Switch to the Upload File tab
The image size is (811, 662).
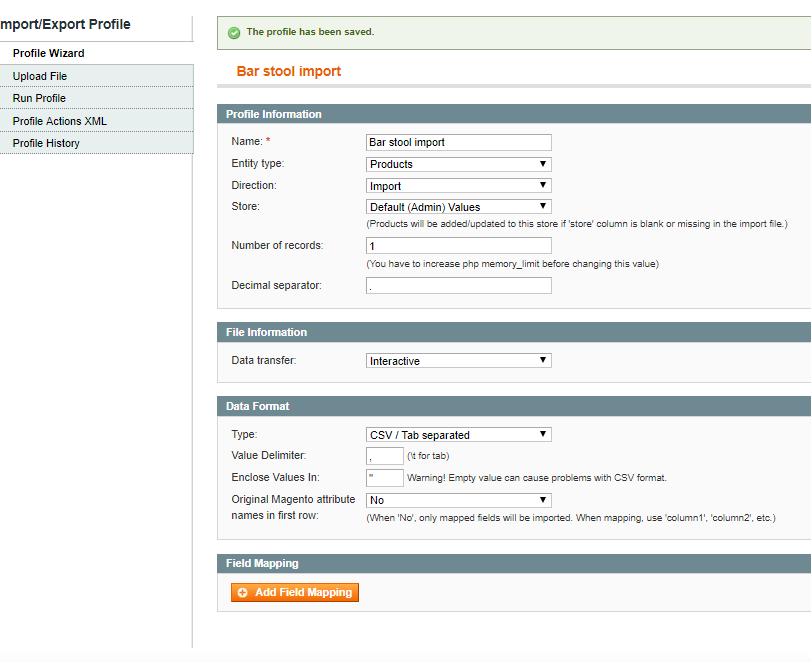(40, 76)
